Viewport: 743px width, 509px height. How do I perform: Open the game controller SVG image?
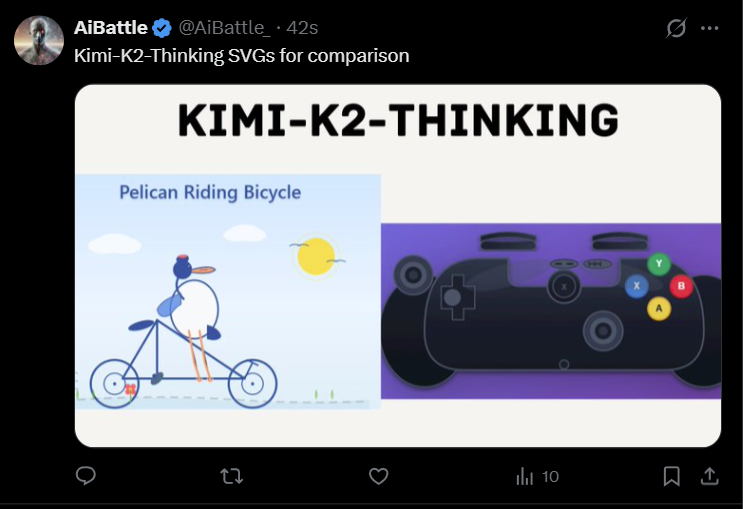[x=551, y=311]
